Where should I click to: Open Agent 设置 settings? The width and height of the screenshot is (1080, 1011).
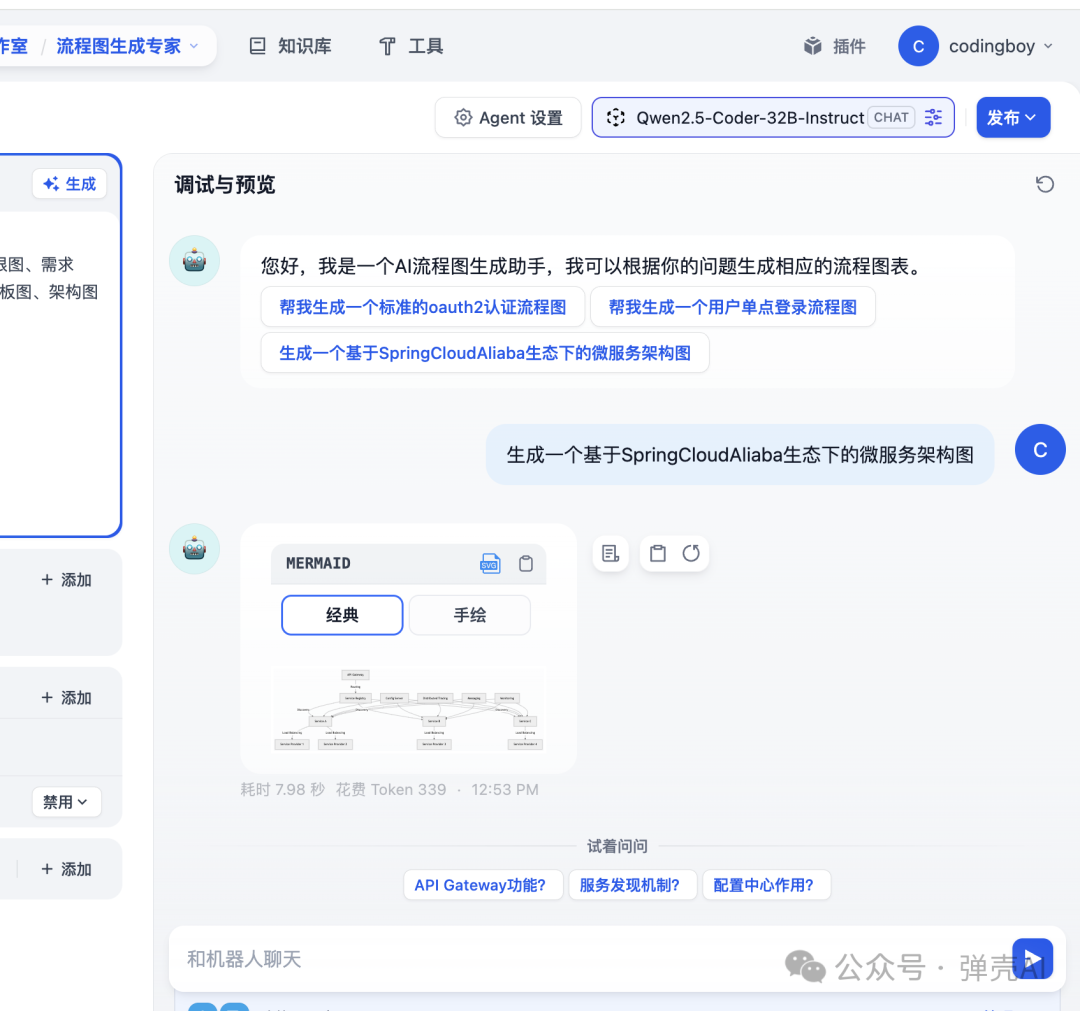[x=508, y=118]
